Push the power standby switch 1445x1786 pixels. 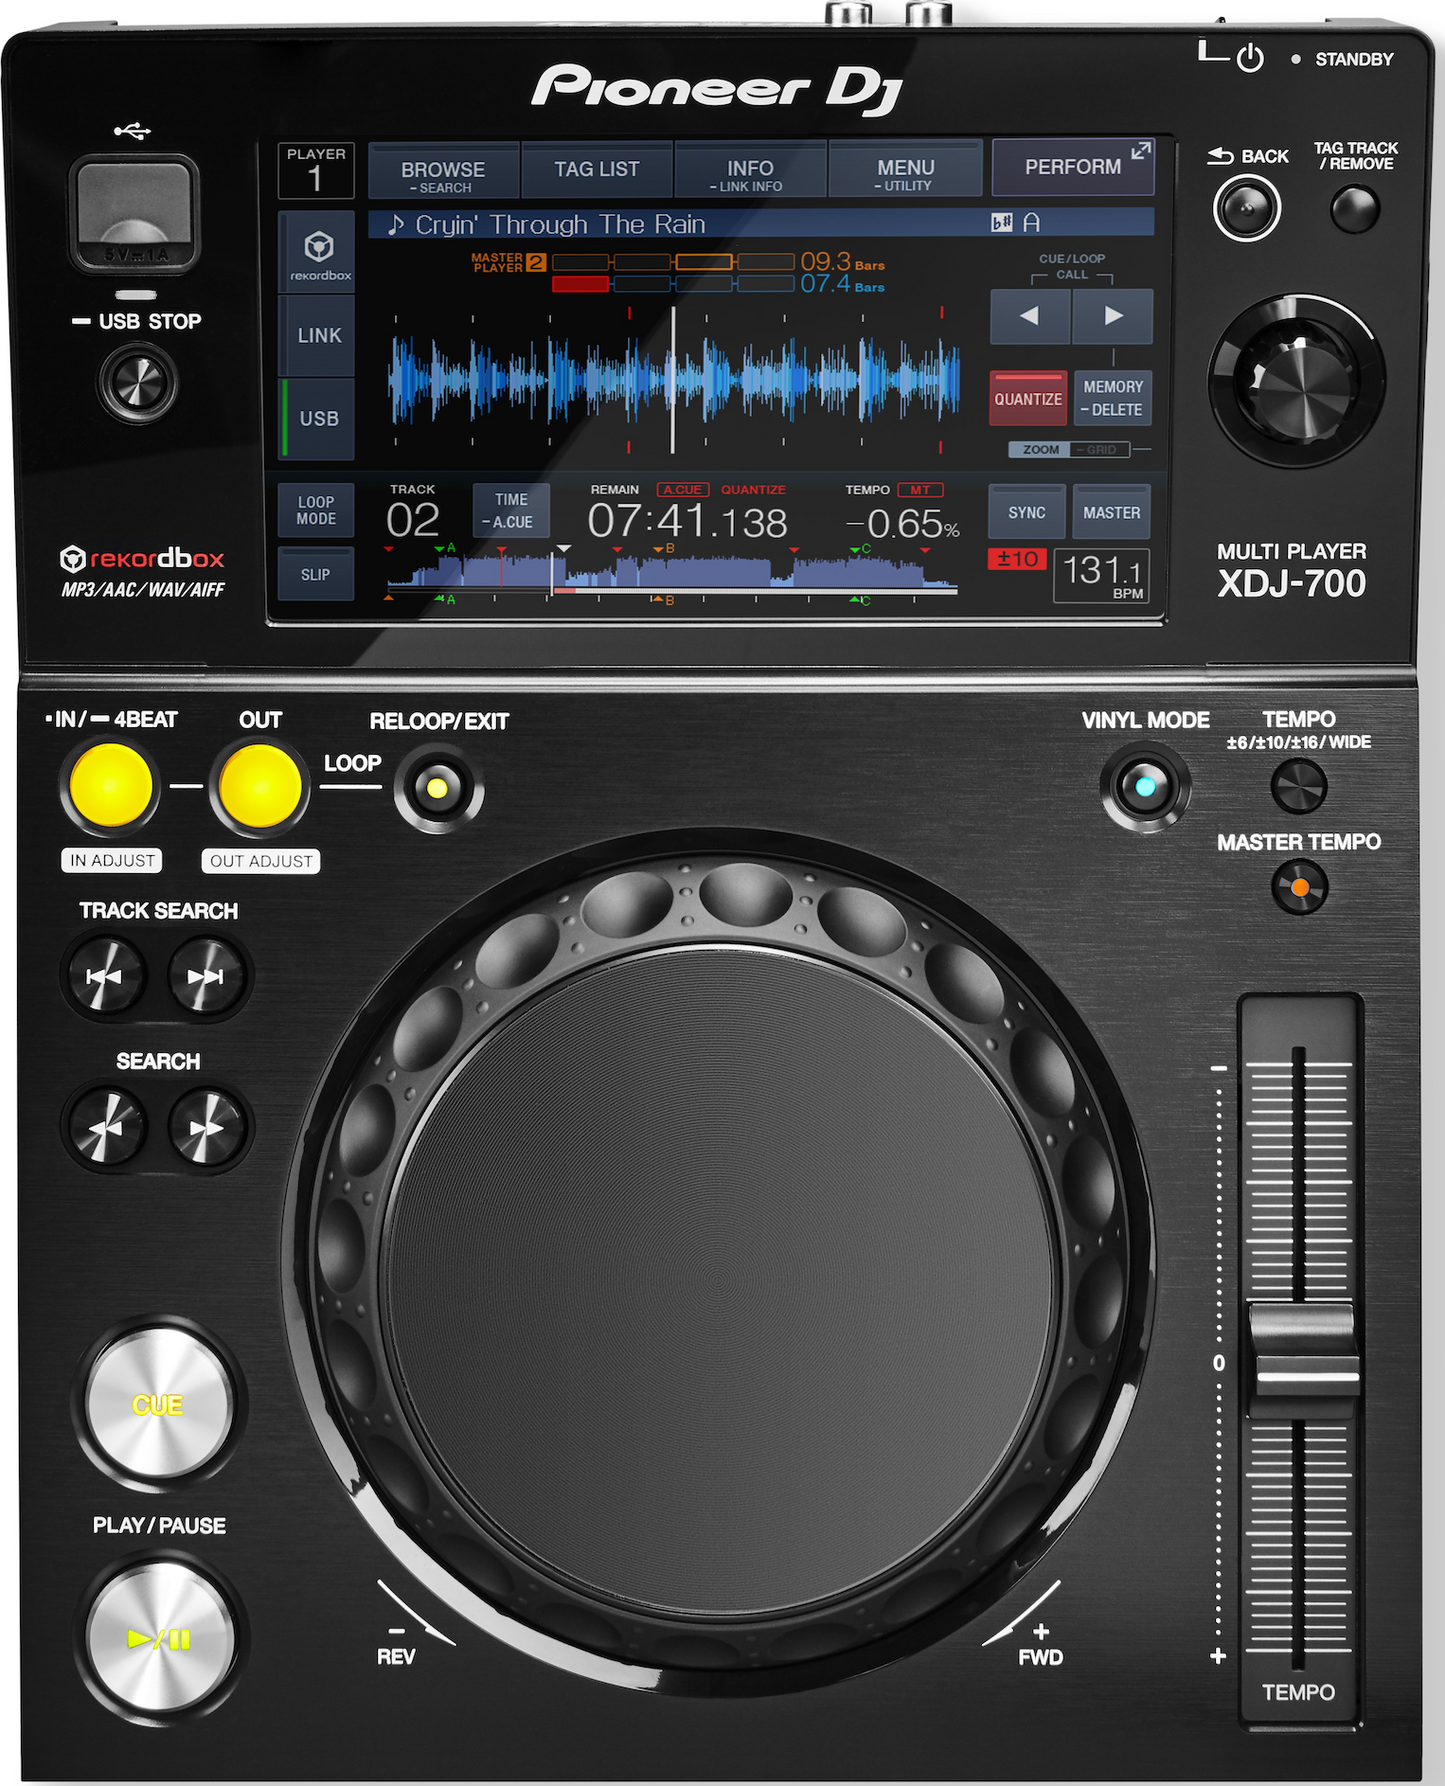pyautogui.click(x=1250, y=58)
